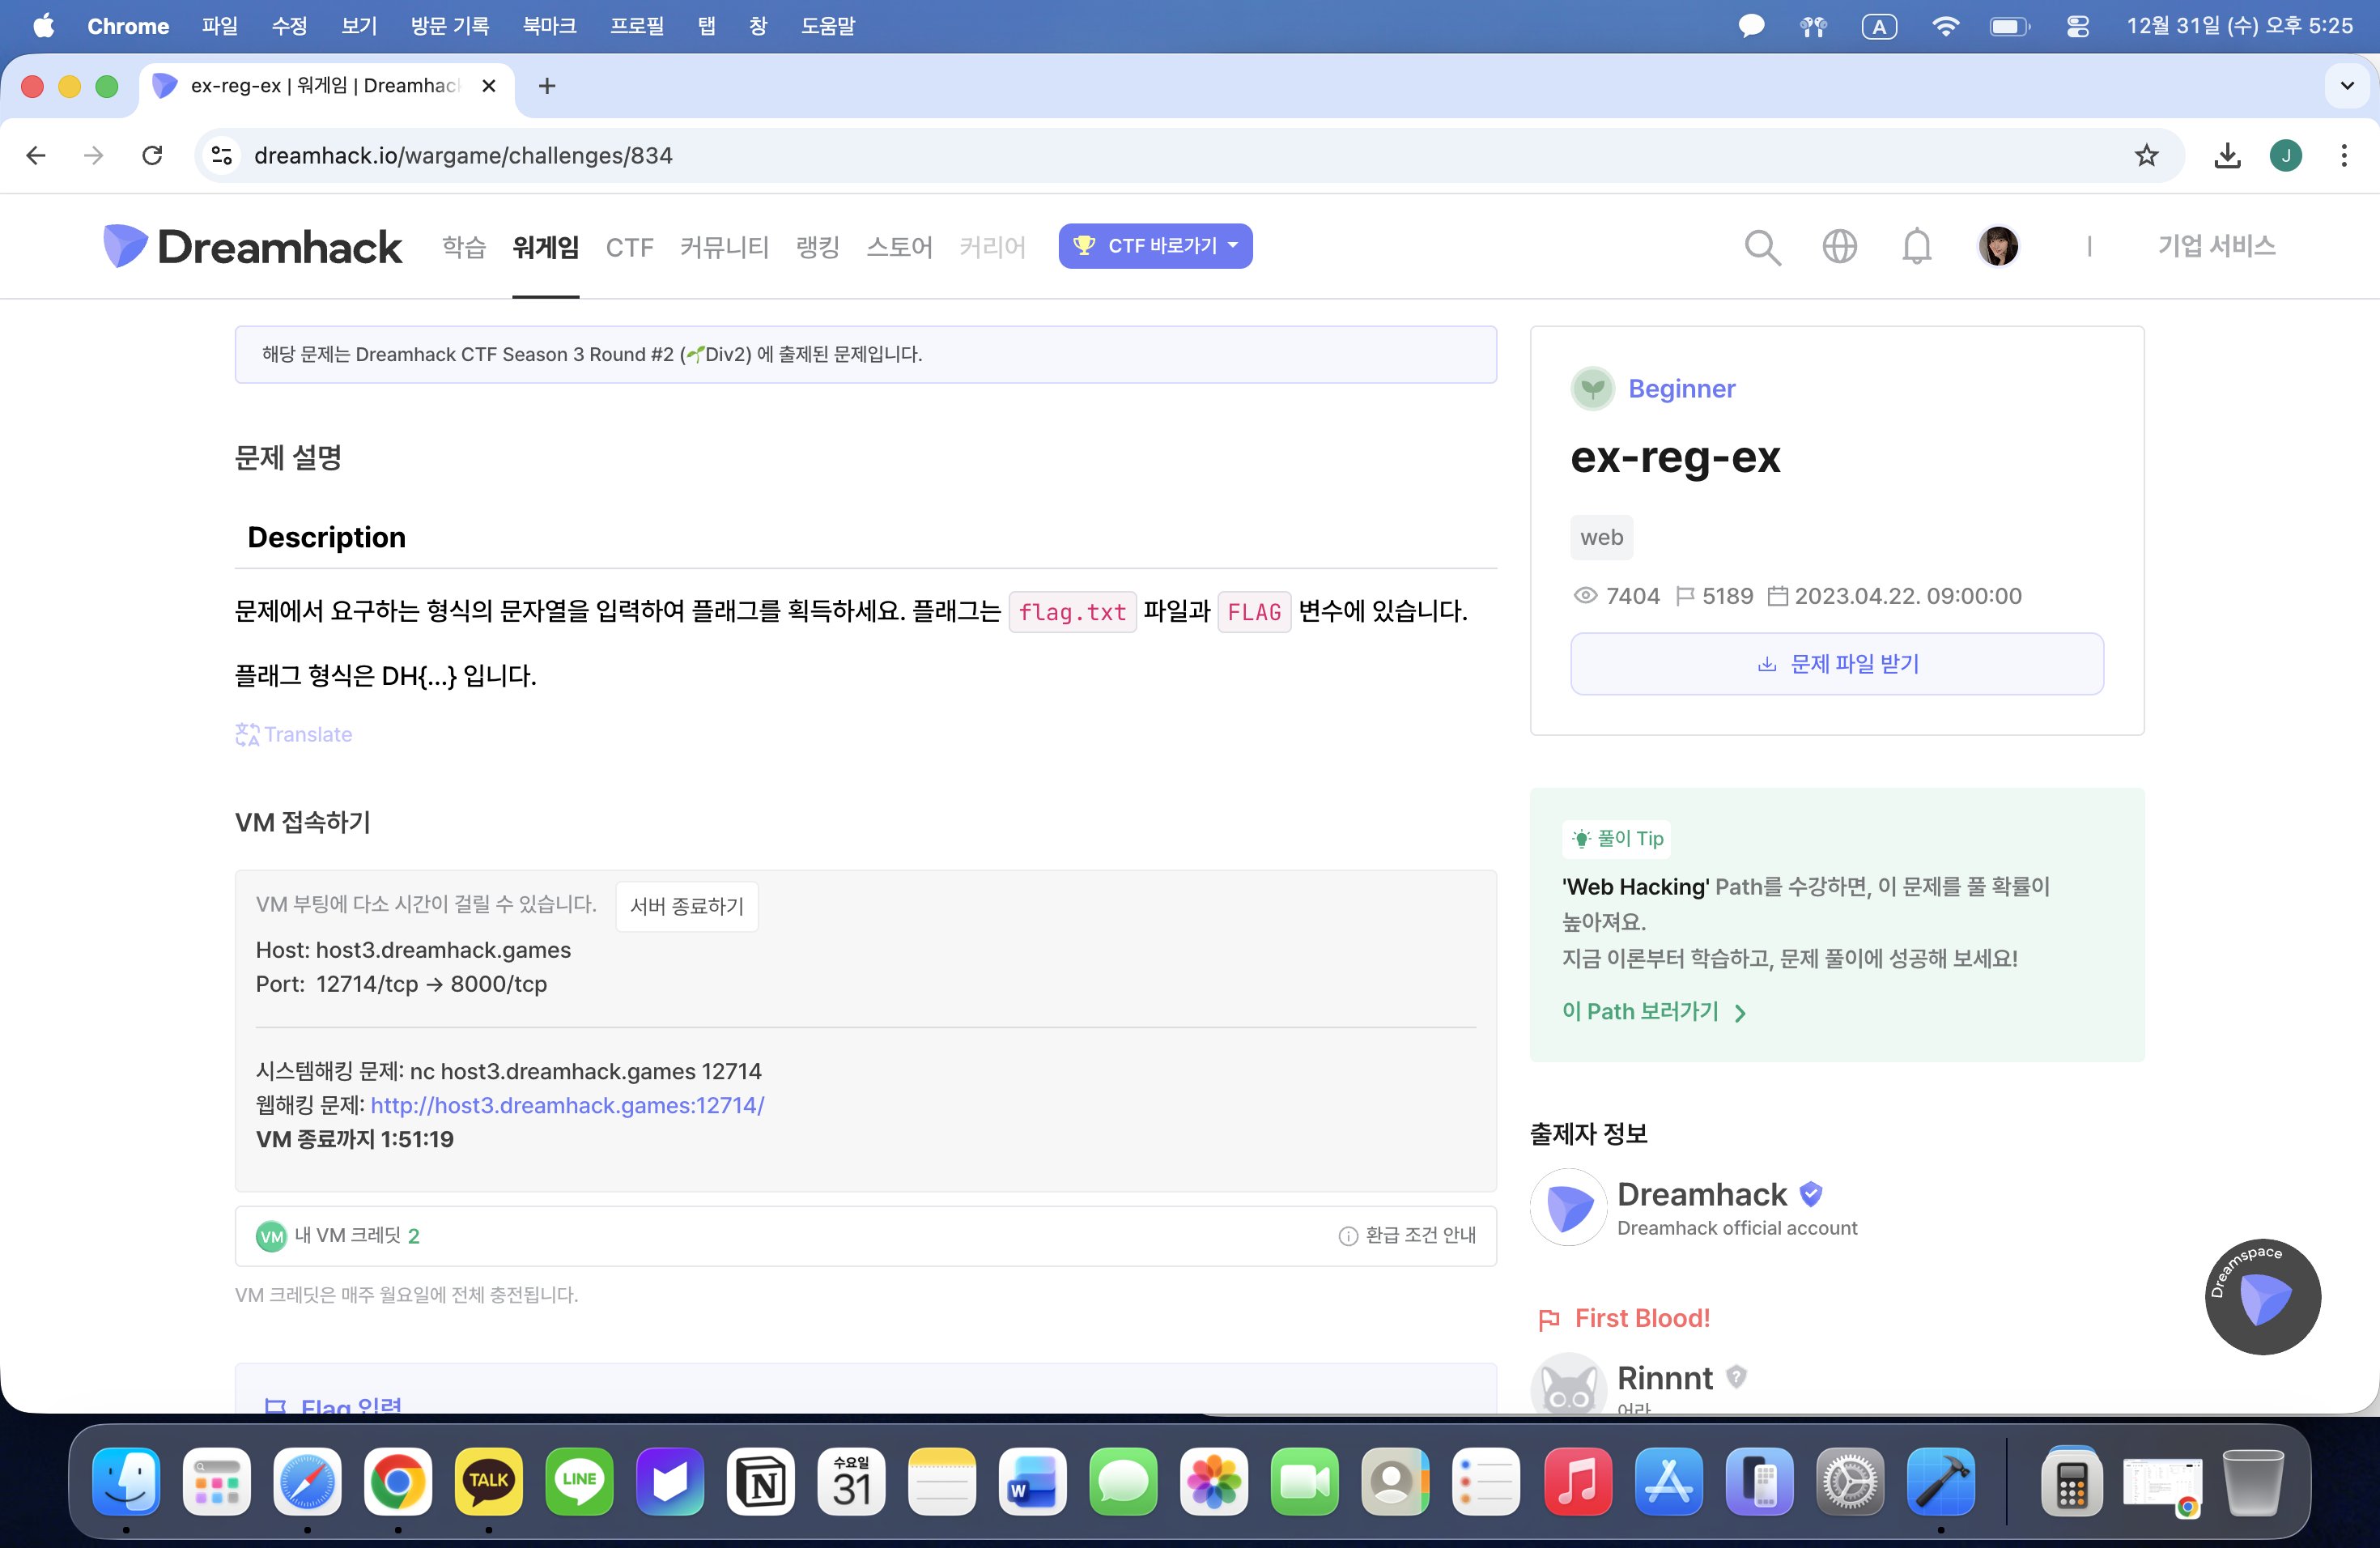Expand the CTF 바로가기 dropdown
Viewport: 2380px width, 1548px height.
(1155, 246)
